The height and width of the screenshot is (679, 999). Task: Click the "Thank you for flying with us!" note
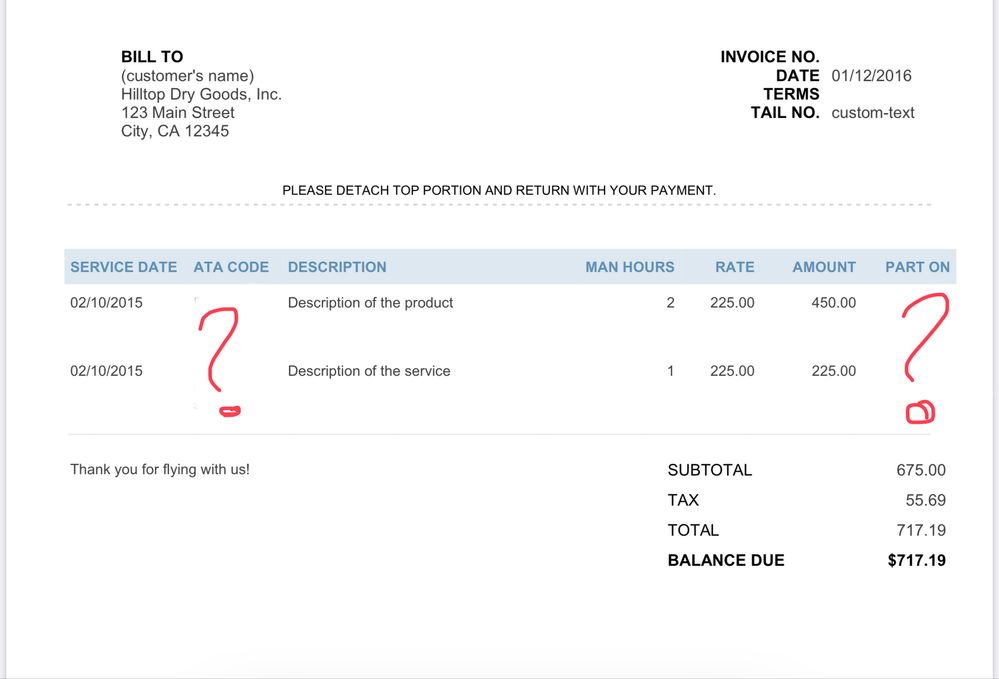tap(160, 468)
